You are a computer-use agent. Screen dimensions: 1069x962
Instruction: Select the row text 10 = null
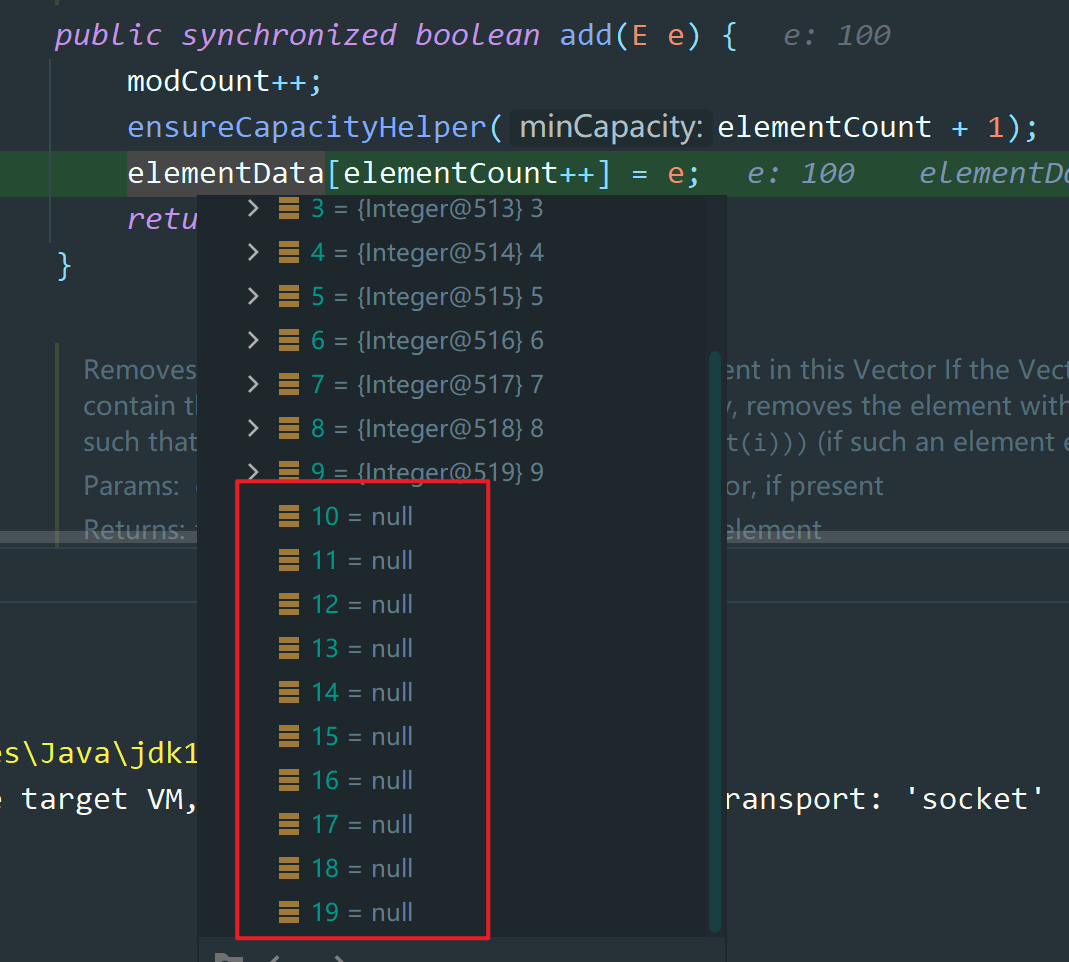(362, 516)
